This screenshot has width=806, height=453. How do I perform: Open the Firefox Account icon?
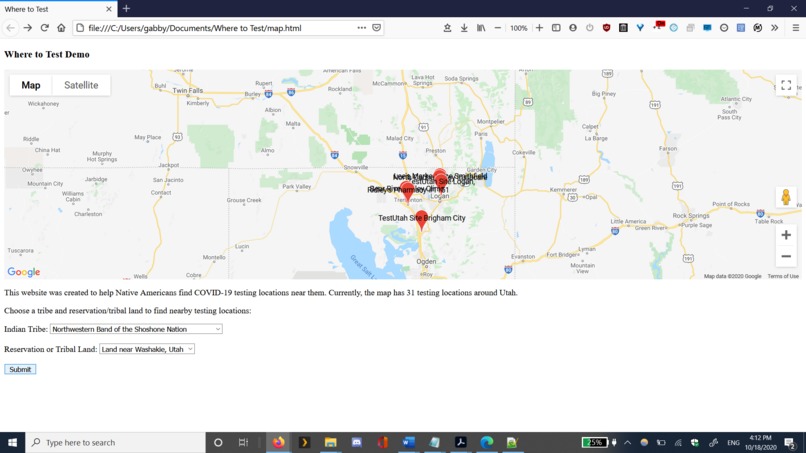(573, 28)
